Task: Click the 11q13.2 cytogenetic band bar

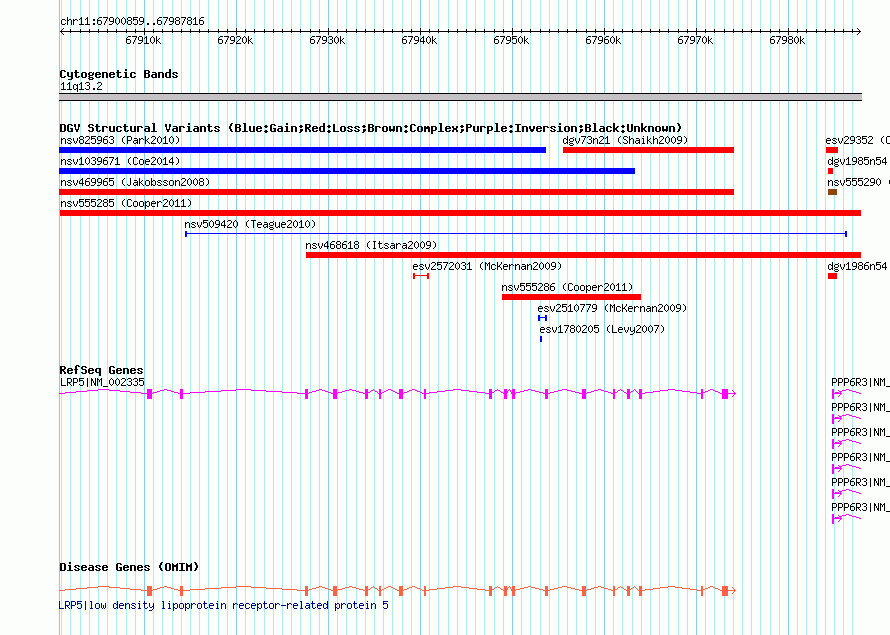Action: (460, 98)
